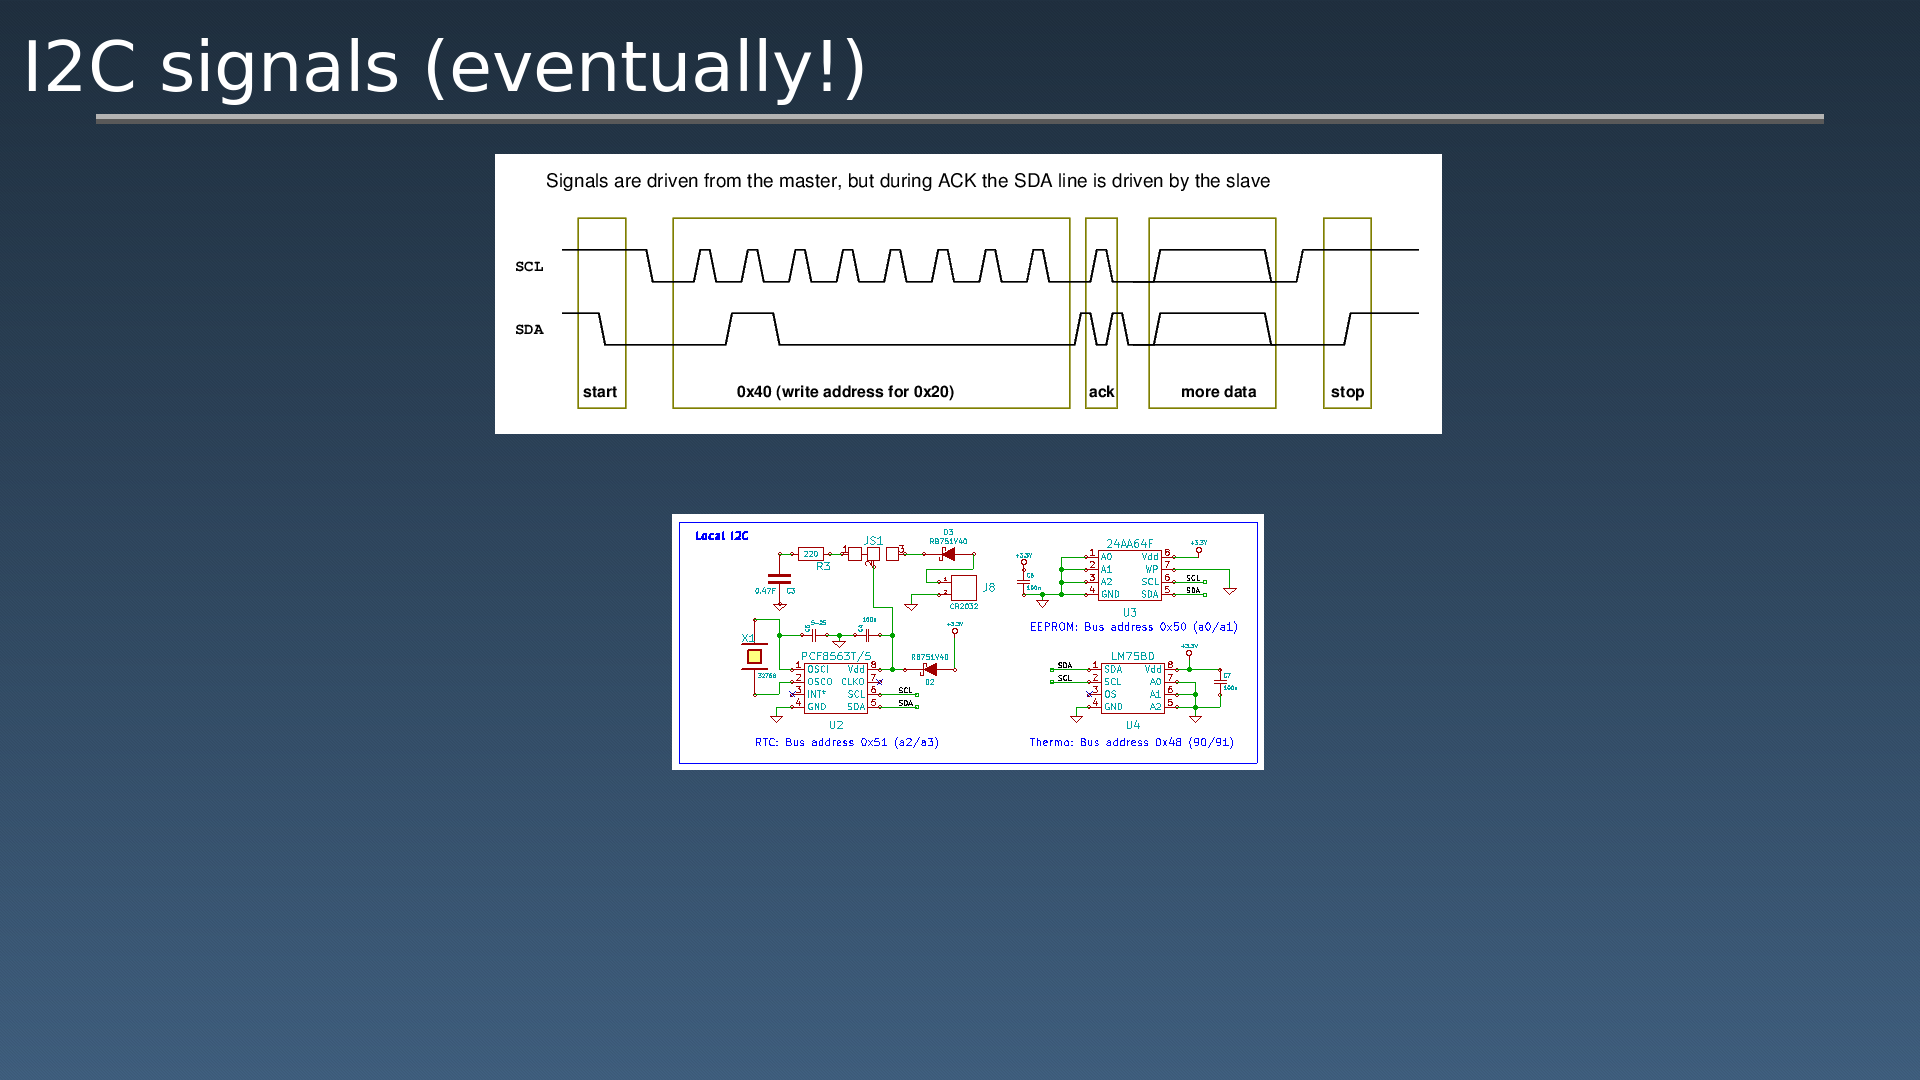This screenshot has width=1920, height=1080.
Task: Click the 0.47F capacitor symbol
Action: click(779, 578)
